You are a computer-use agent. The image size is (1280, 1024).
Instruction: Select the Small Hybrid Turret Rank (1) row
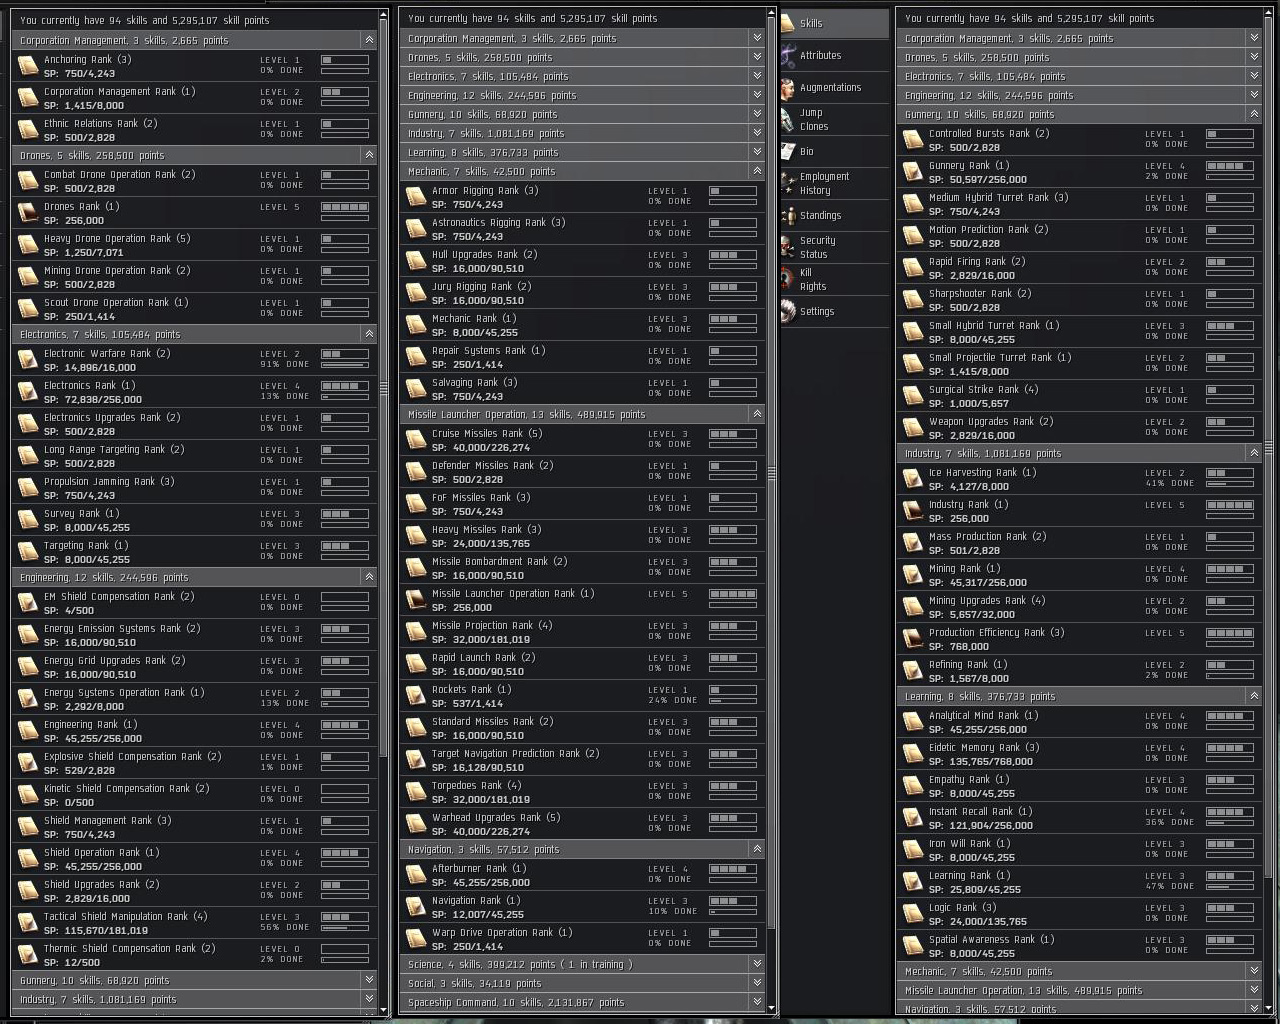[x=1079, y=332]
